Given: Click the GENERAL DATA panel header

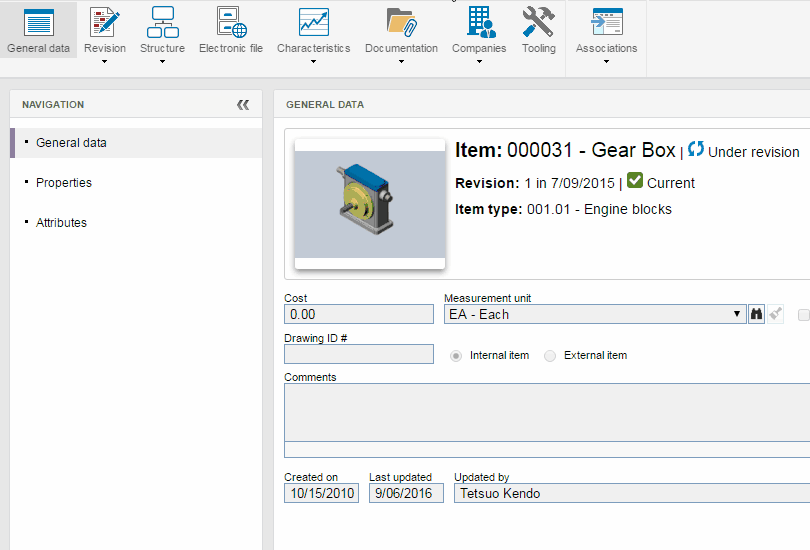Looking at the screenshot, I should [325, 105].
